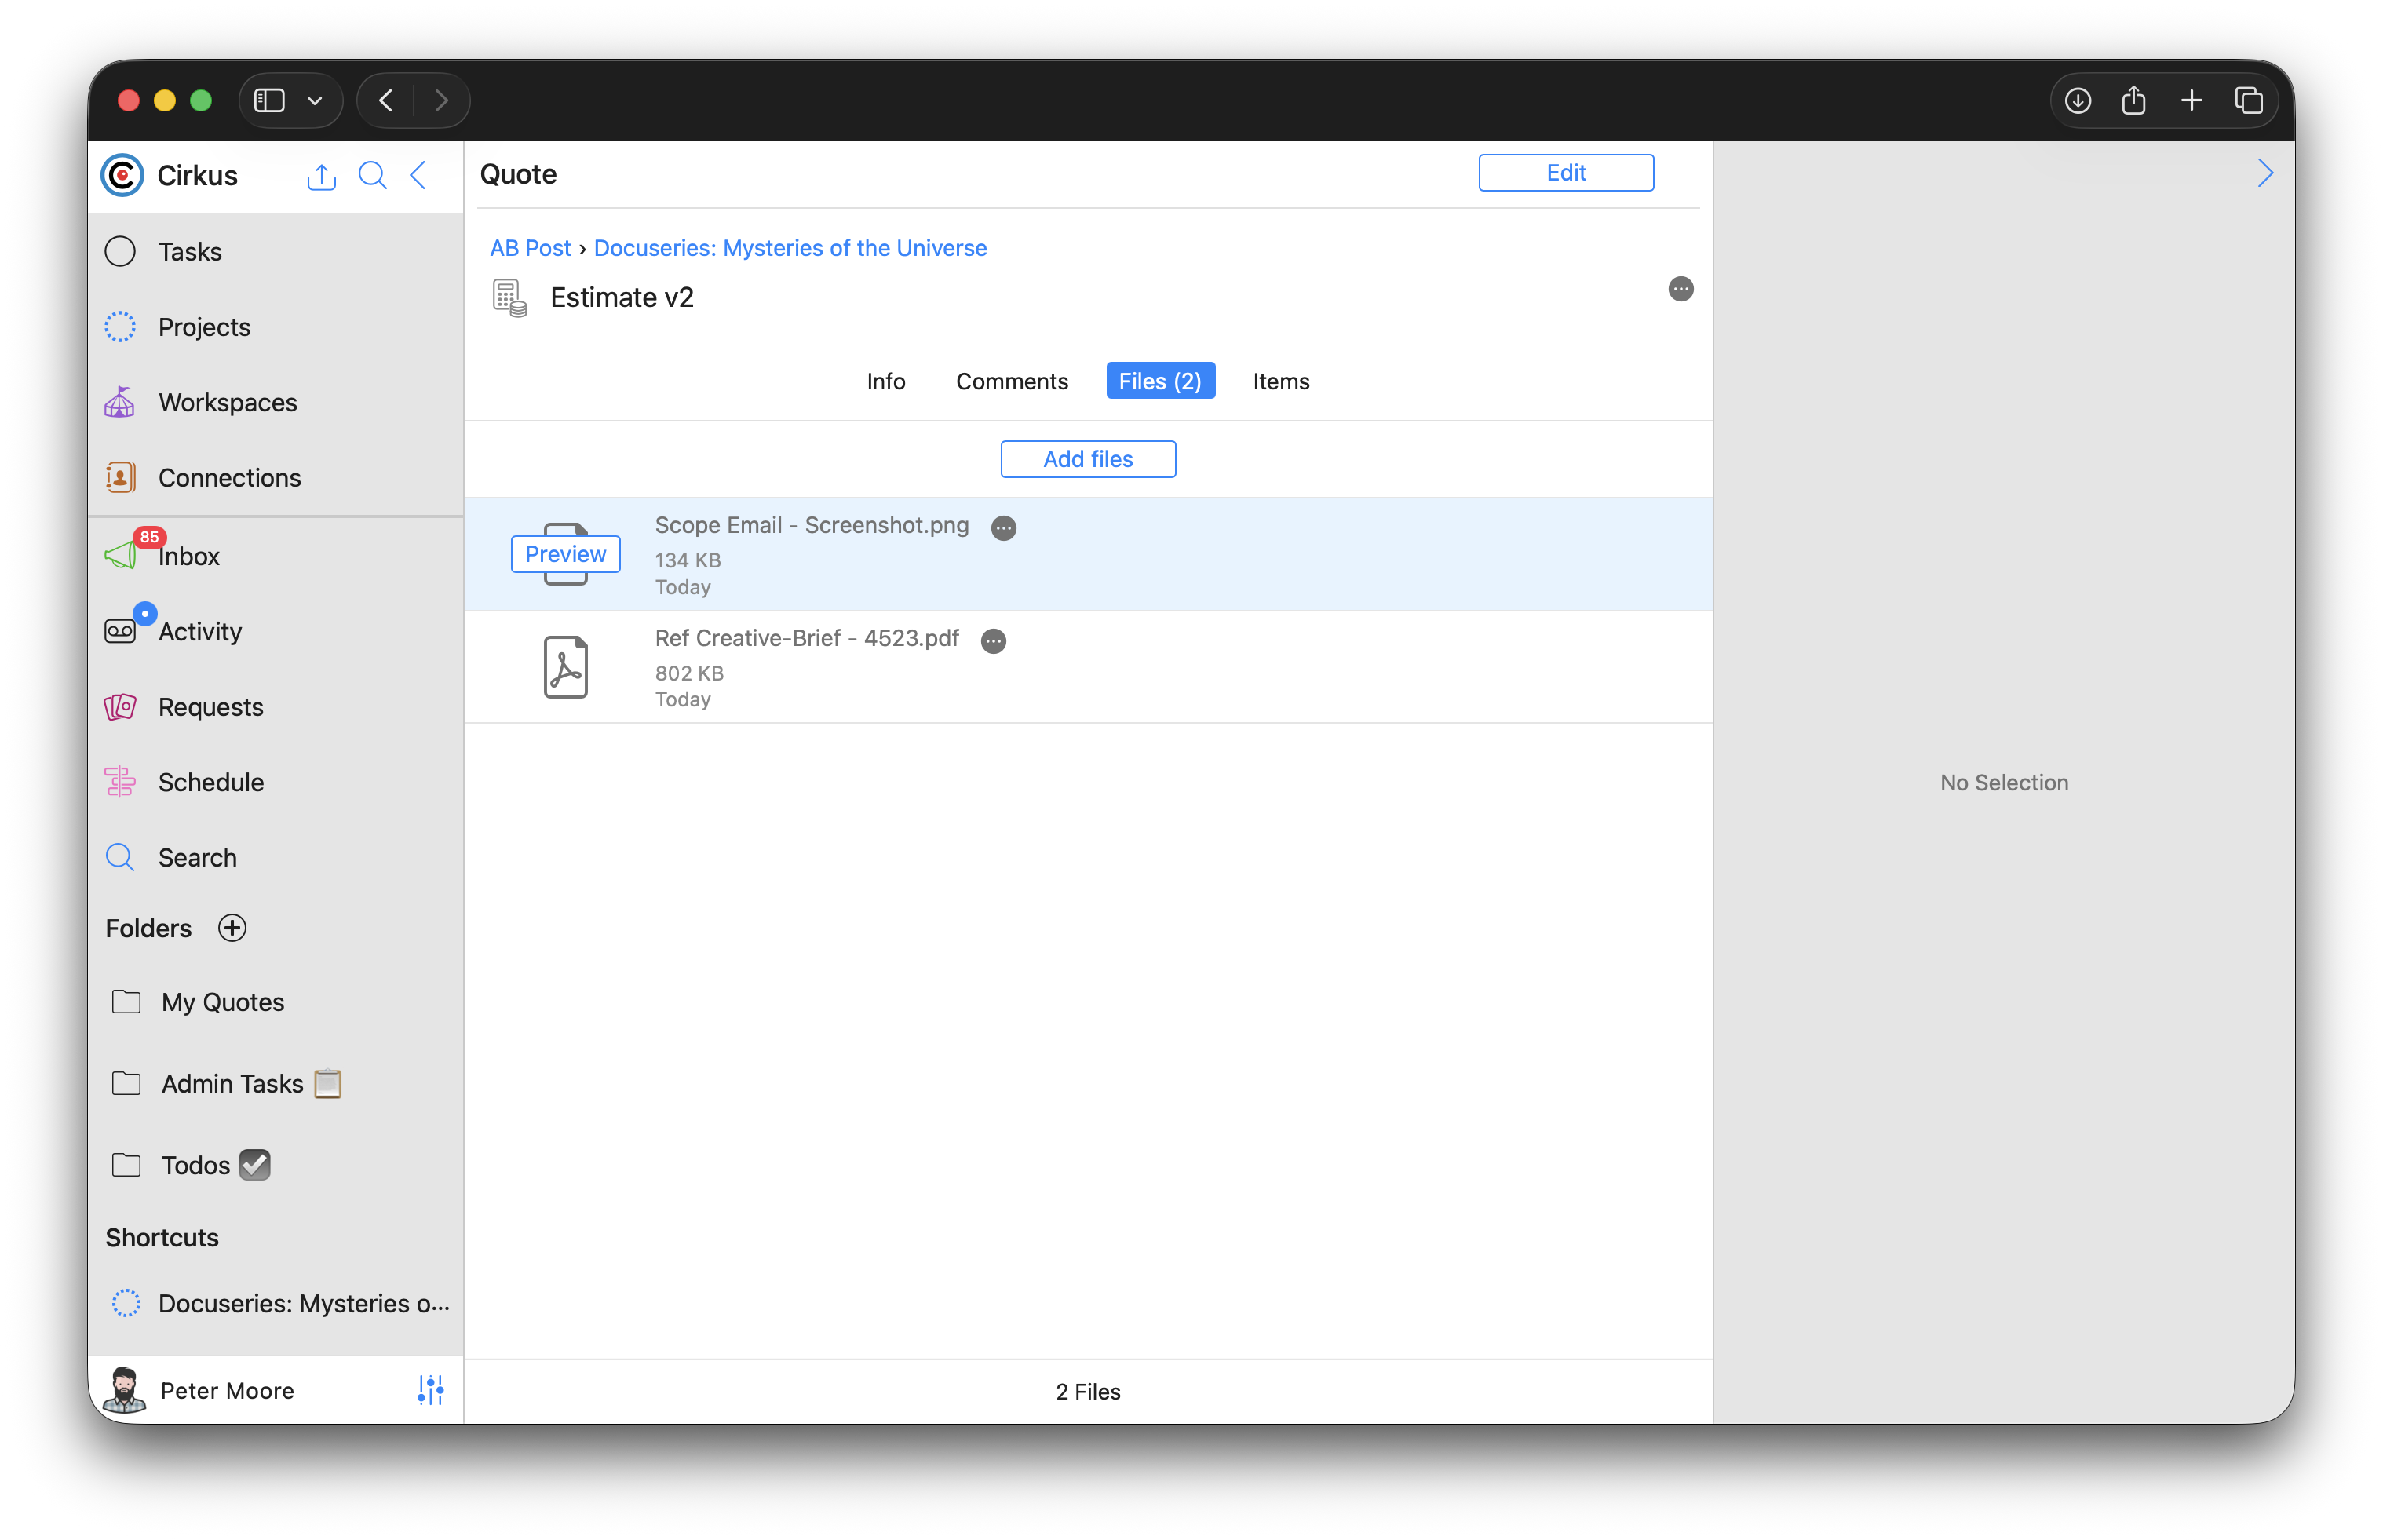Open Docuseries: Mysteries of the Universe breadcrumb link
2383x1540 pixels.
(789, 248)
